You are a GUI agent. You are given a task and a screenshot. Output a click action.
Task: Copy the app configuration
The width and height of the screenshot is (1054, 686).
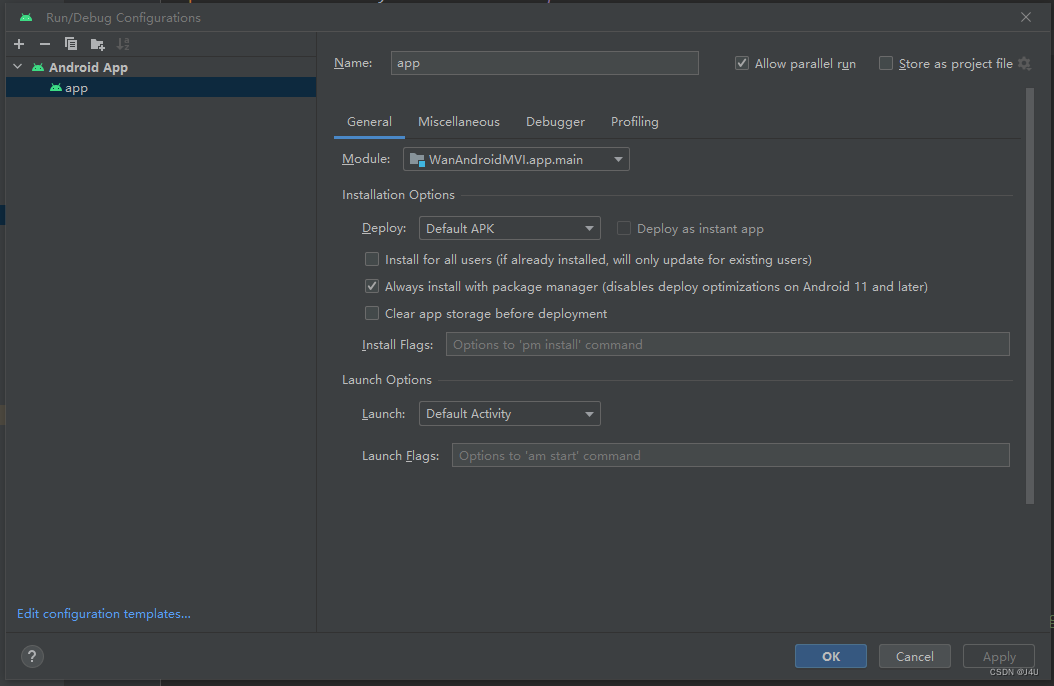pos(70,43)
